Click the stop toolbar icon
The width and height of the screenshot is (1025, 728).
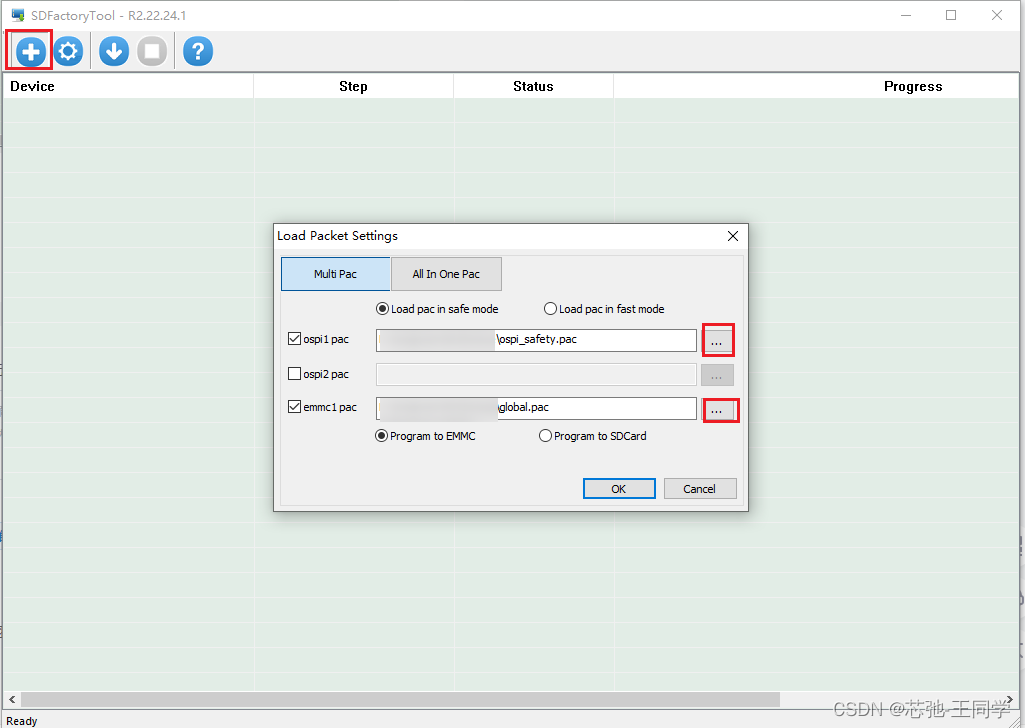pos(152,50)
